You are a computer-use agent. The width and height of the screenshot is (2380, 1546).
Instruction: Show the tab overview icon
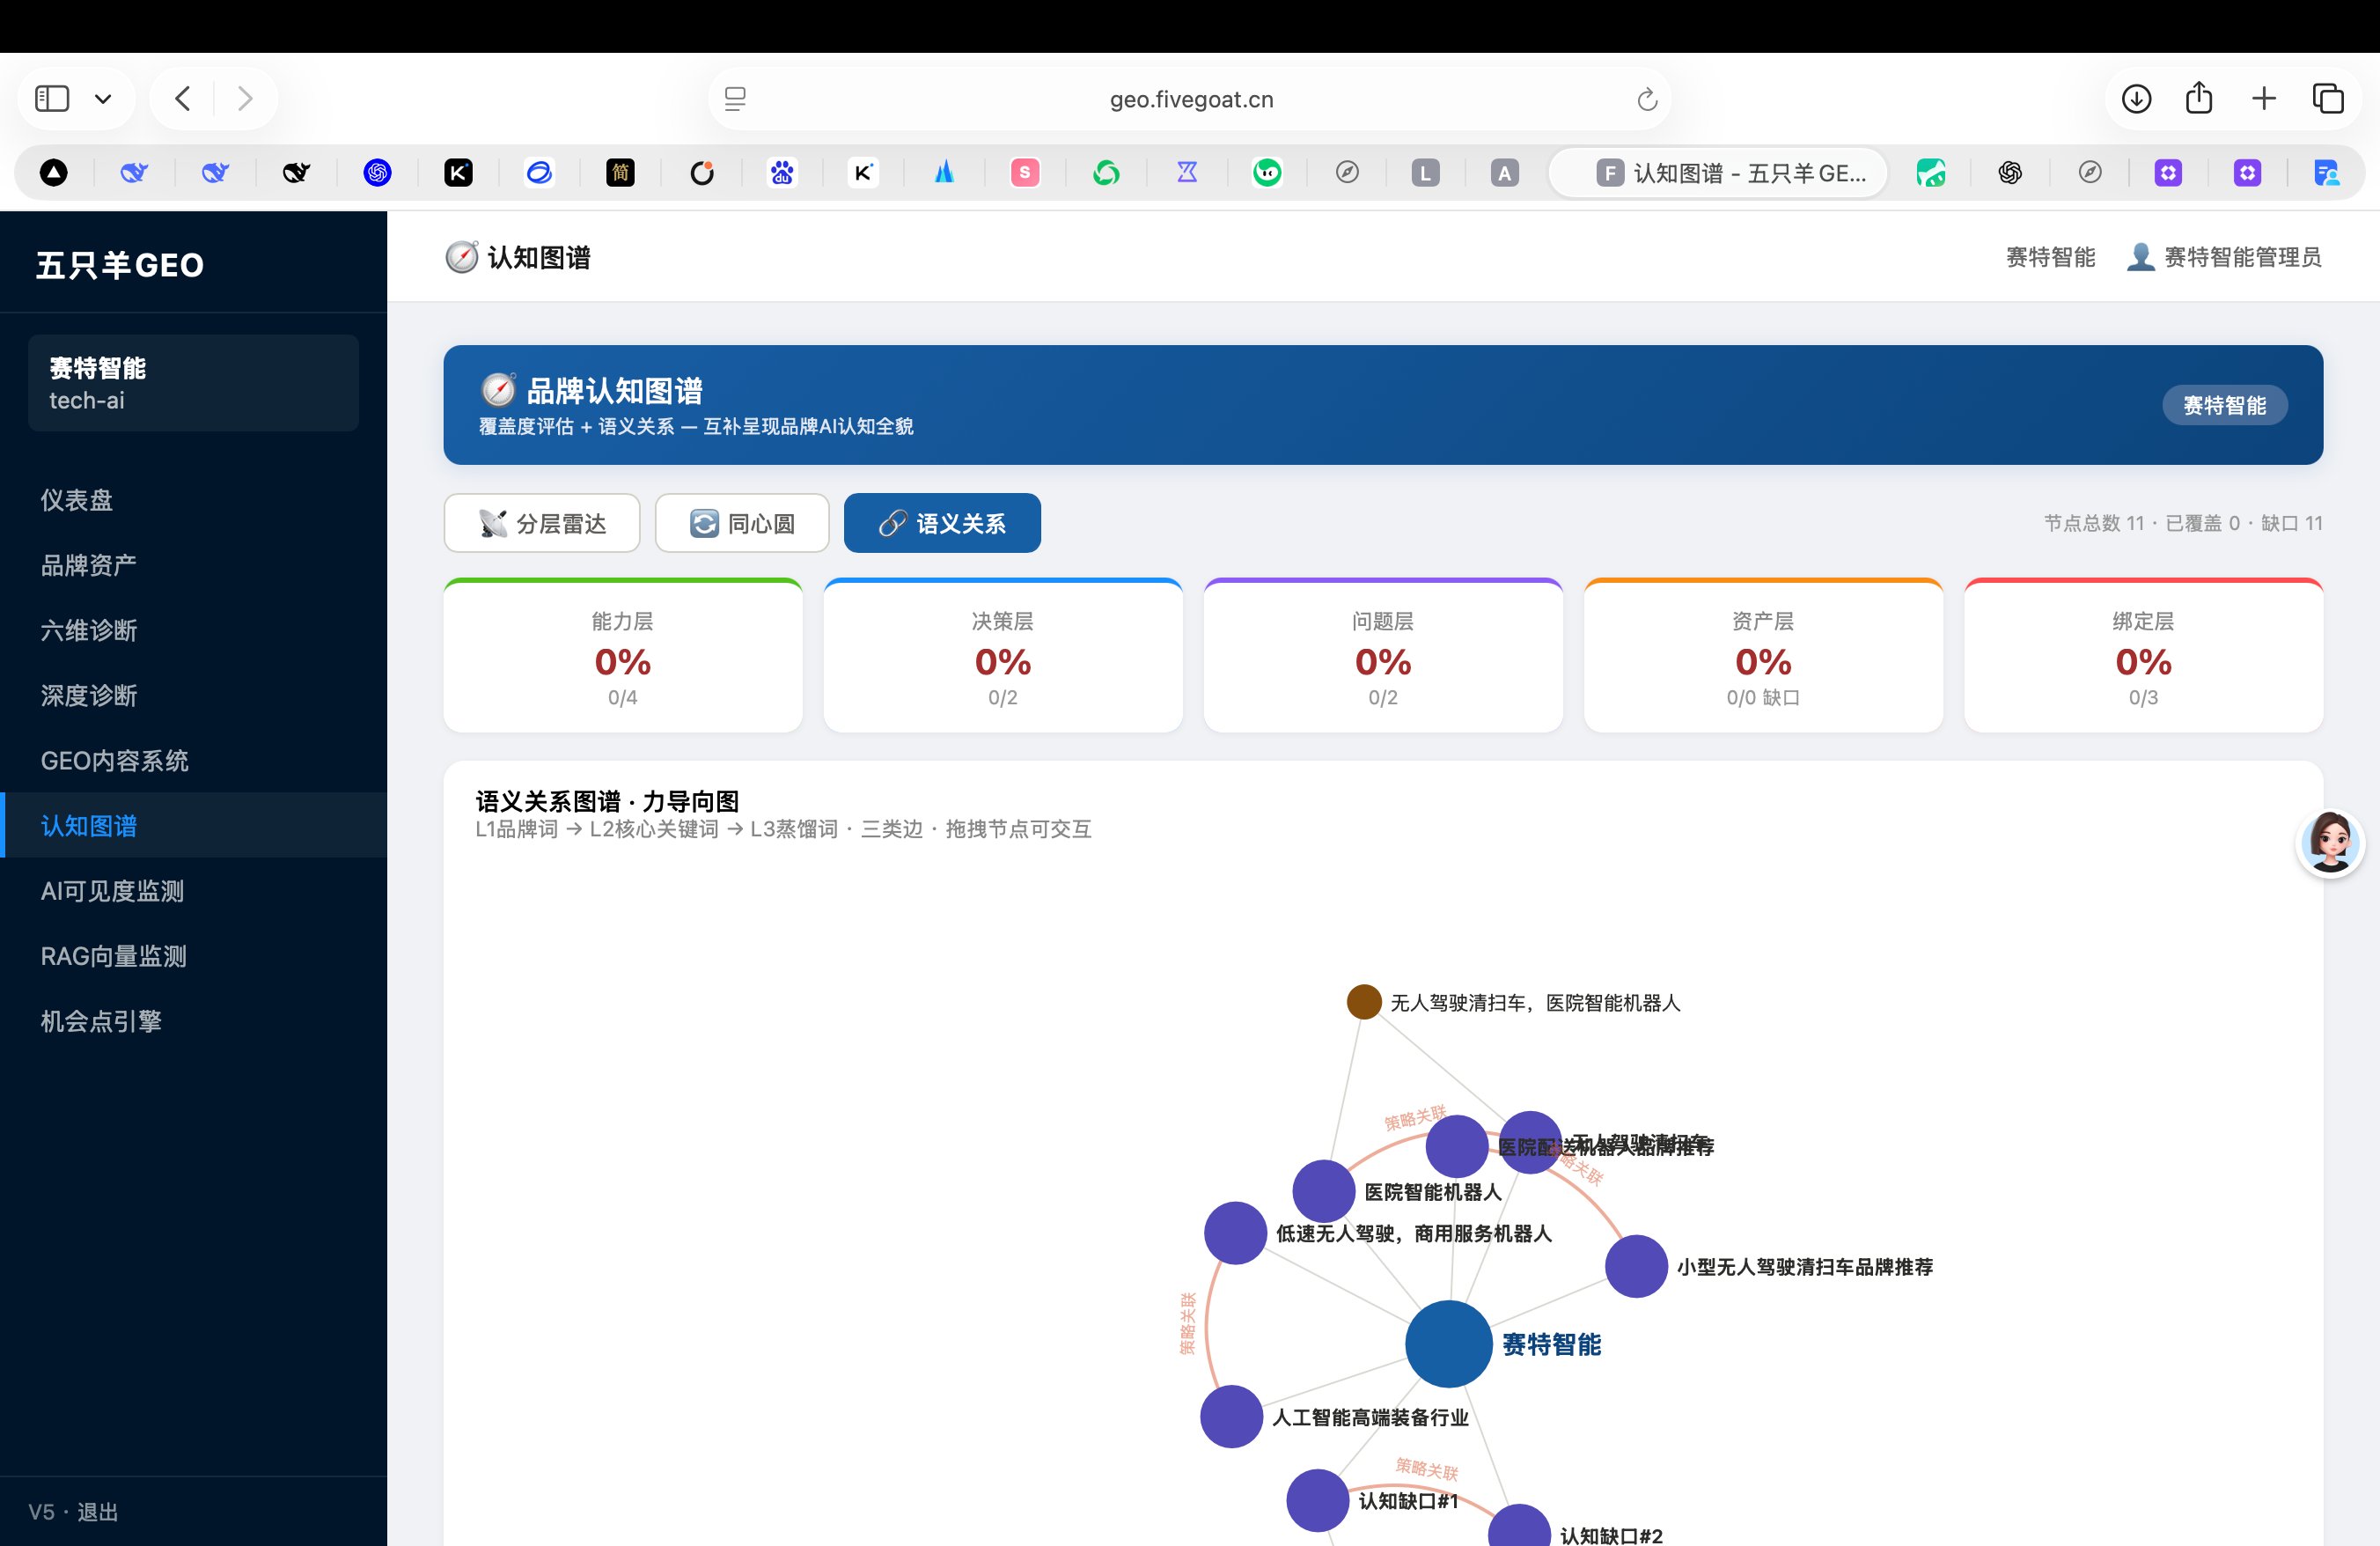pyautogui.click(x=2328, y=98)
